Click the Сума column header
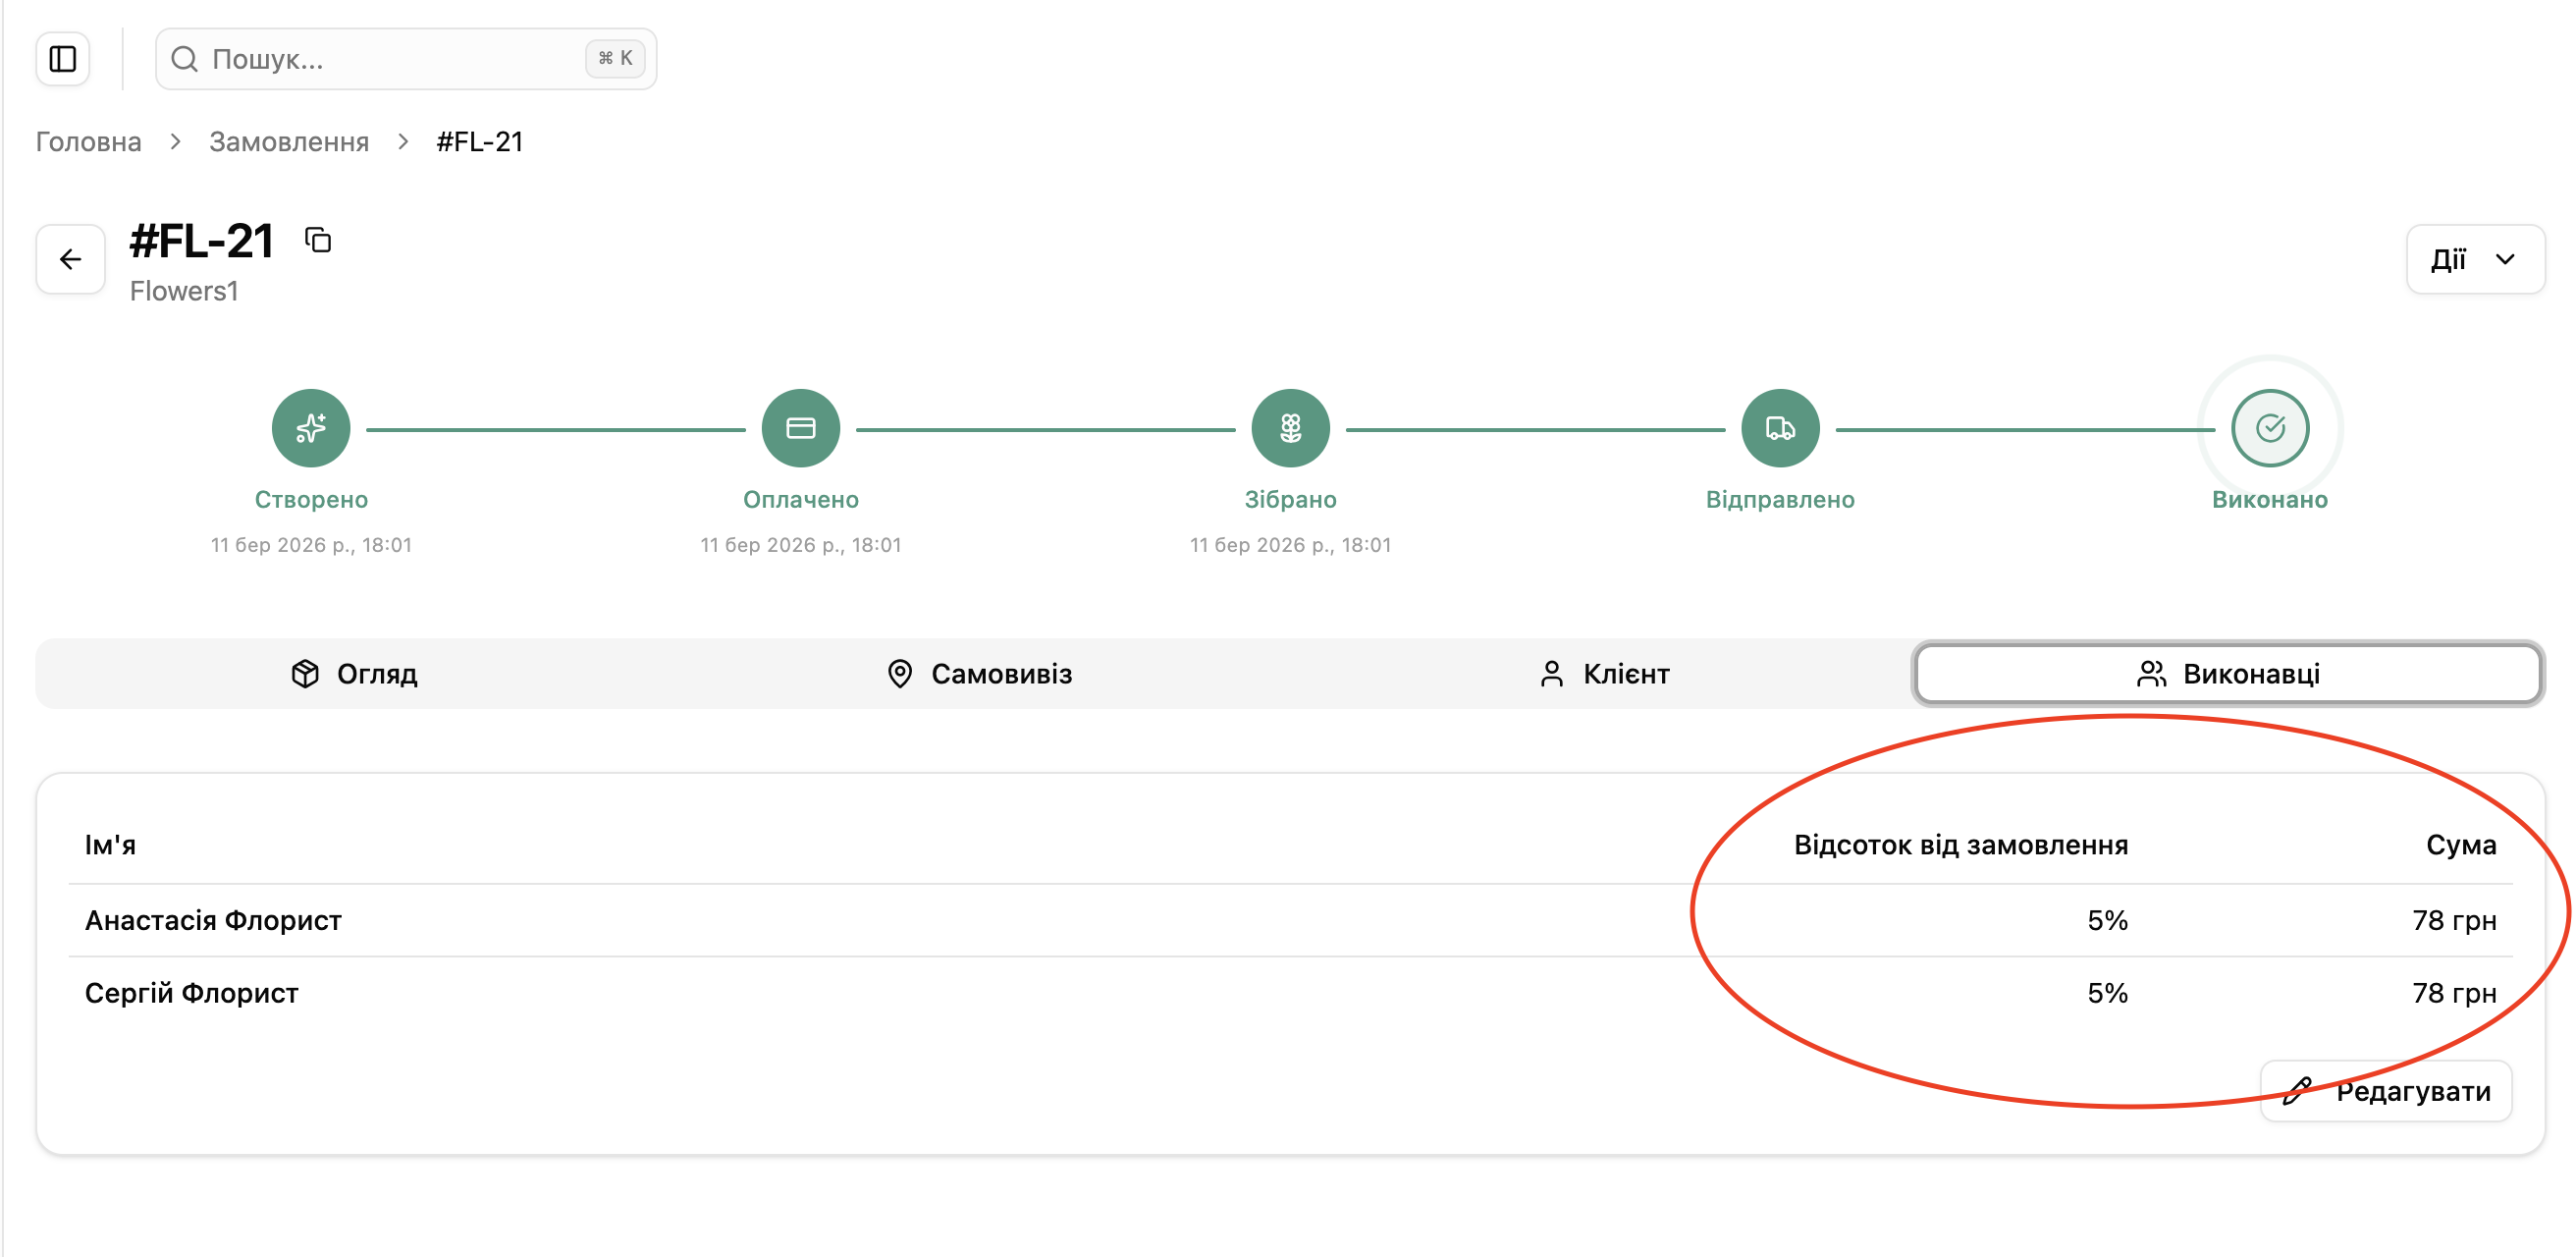The width and height of the screenshot is (2576, 1257). pos(2460,845)
